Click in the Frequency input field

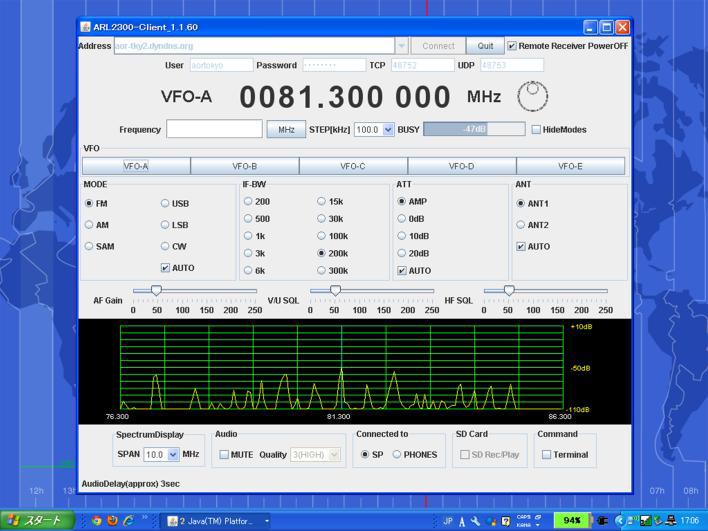pos(214,130)
